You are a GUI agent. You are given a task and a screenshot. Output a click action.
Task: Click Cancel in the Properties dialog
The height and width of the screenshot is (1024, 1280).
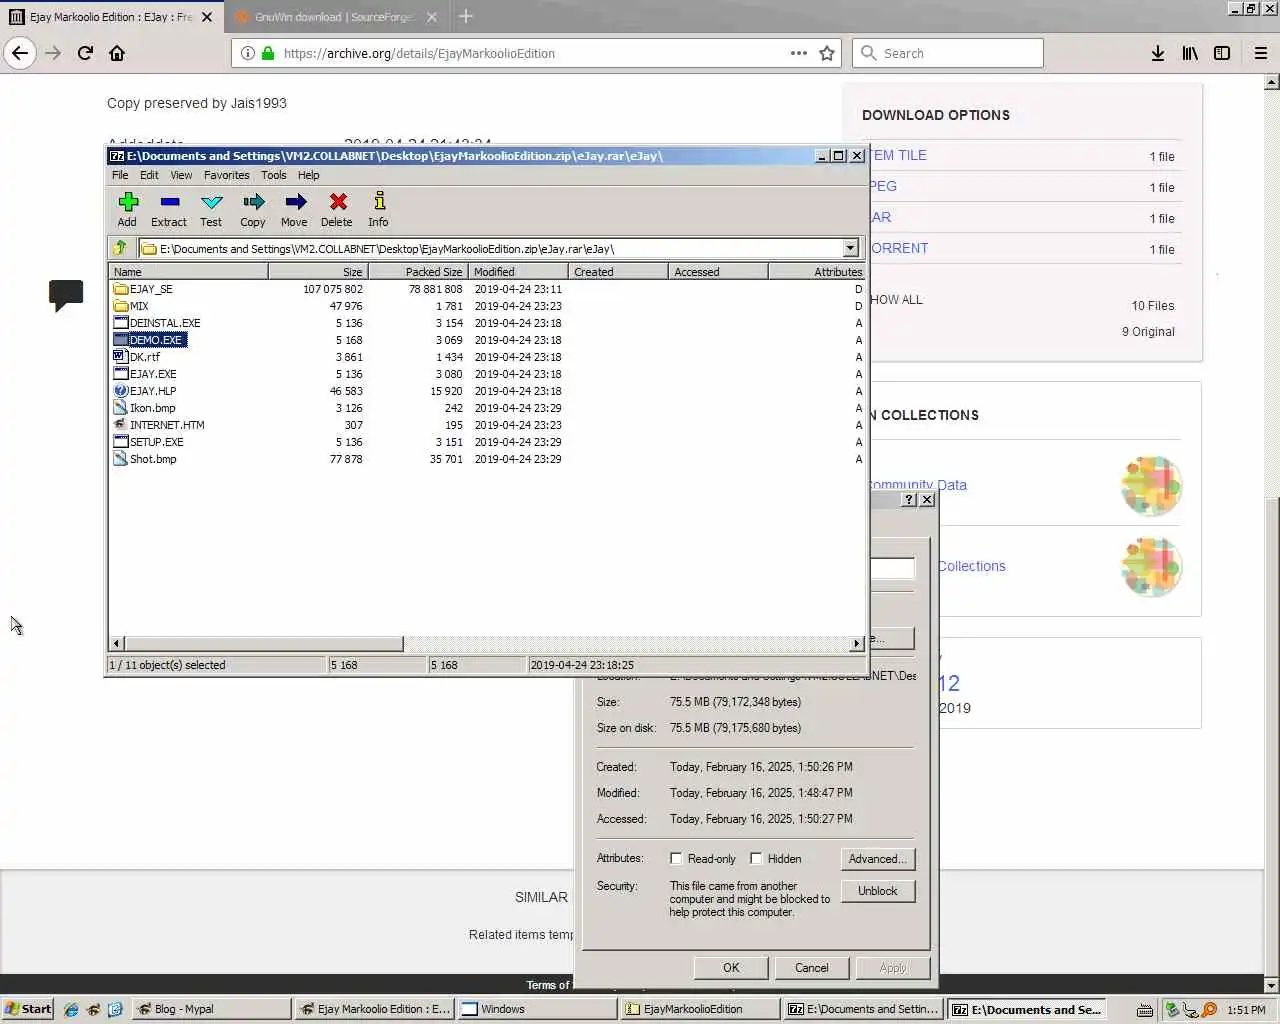coord(812,968)
